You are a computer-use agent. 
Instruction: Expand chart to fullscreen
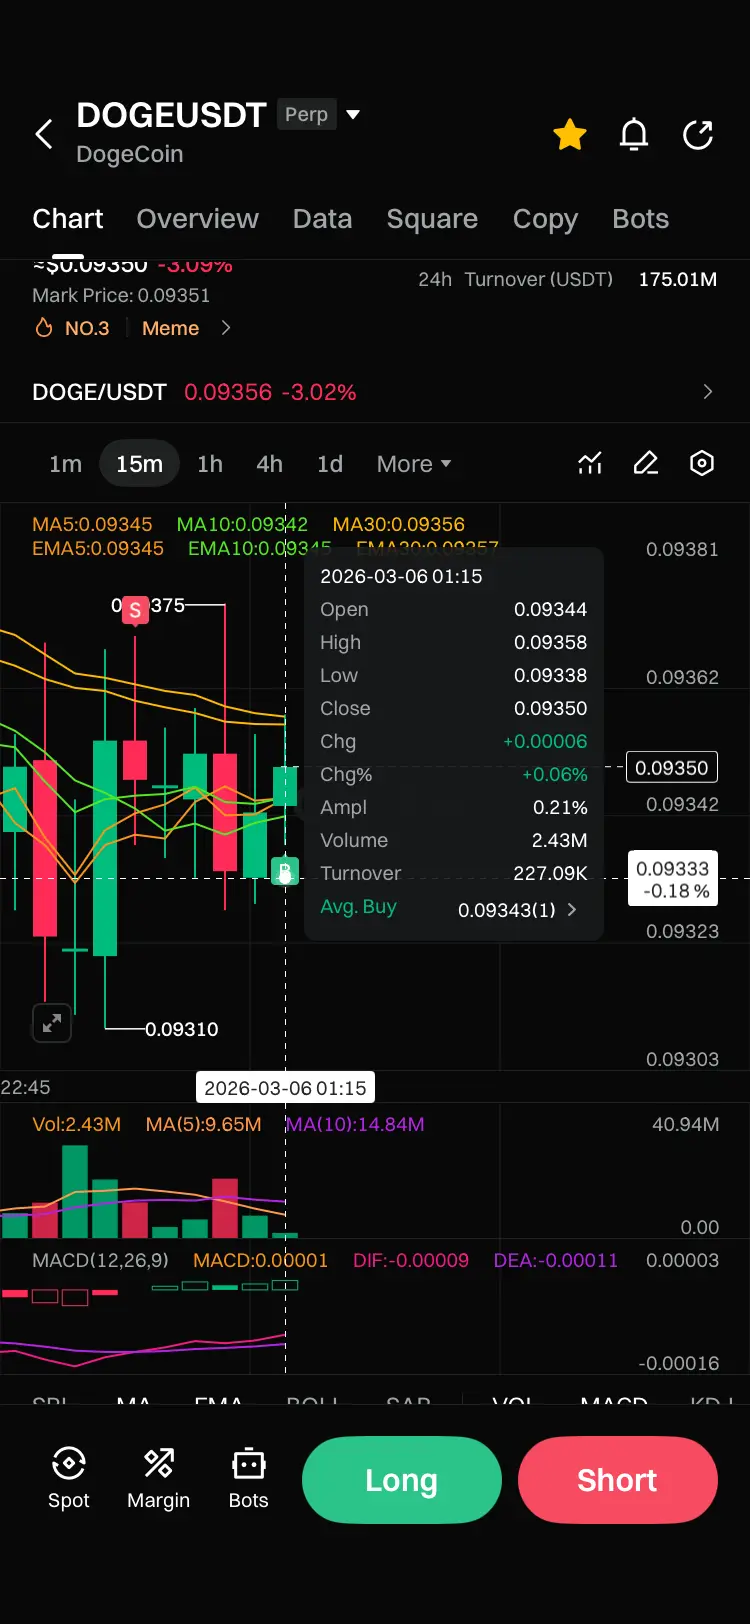(x=52, y=1023)
